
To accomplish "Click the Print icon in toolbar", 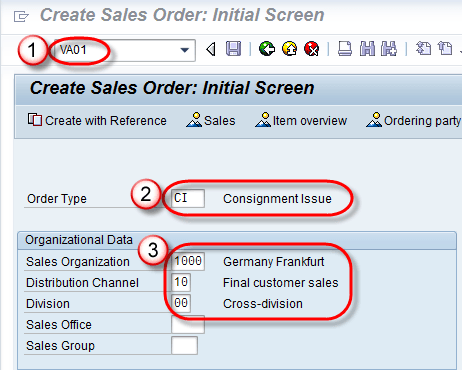I will [345, 49].
